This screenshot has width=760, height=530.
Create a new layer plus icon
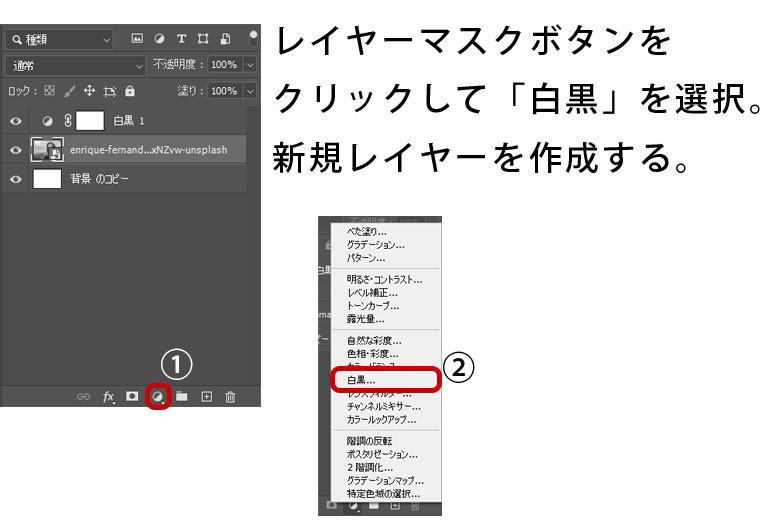[x=206, y=397]
